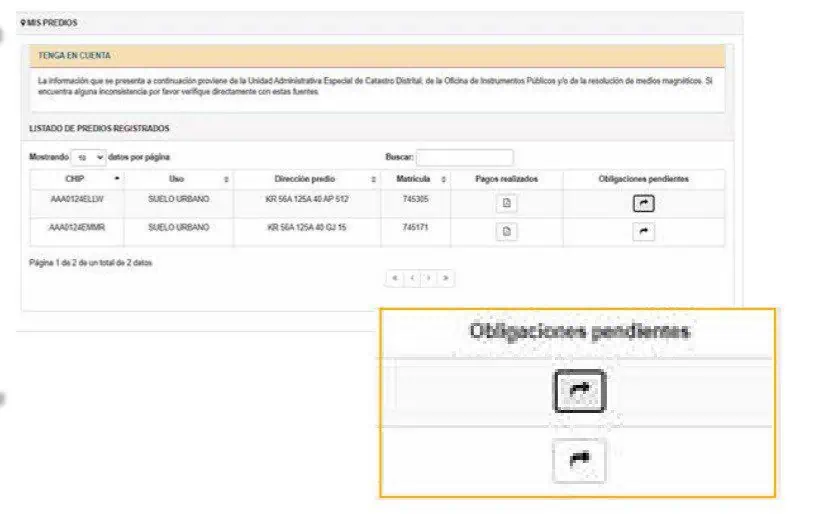Click address KR 56A 125A 40 GJ 15

pyautogui.click(x=307, y=228)
